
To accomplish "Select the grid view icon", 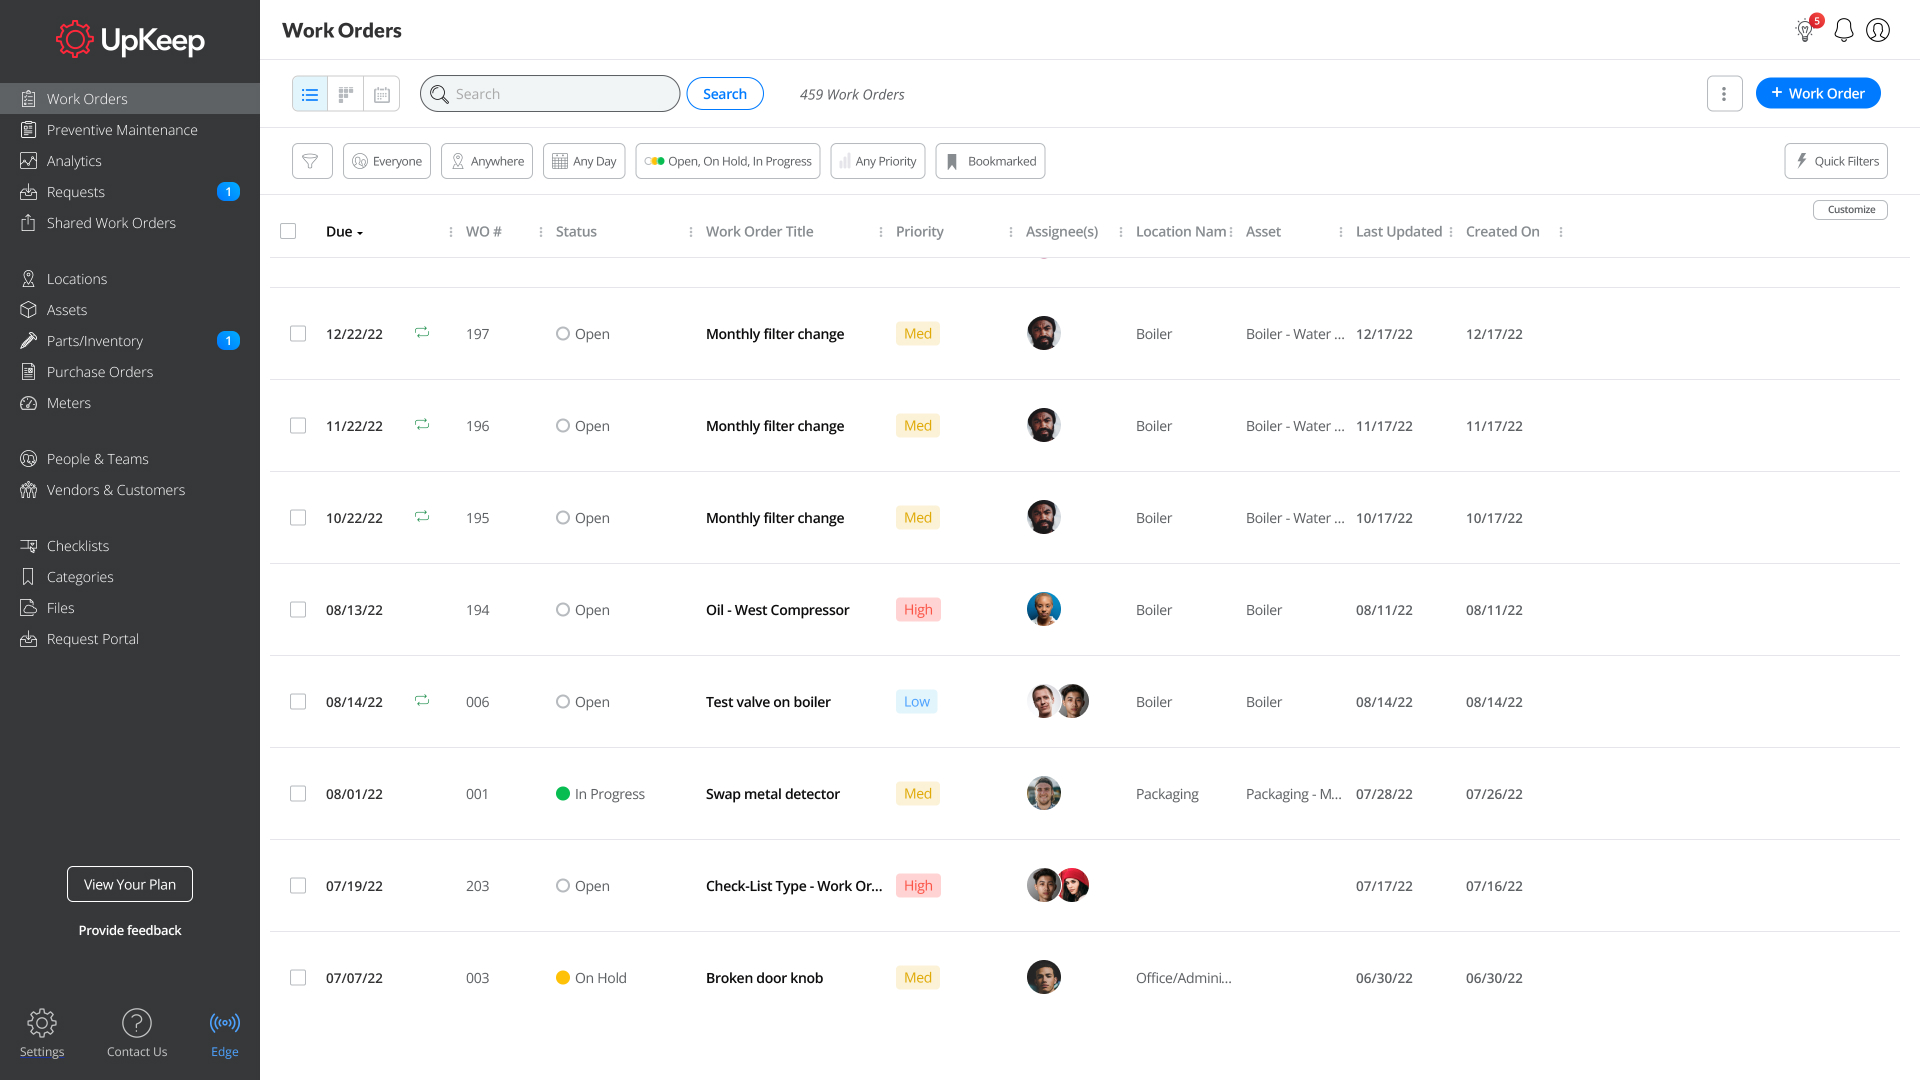I will pyautogui.click(x=345, y=94).
